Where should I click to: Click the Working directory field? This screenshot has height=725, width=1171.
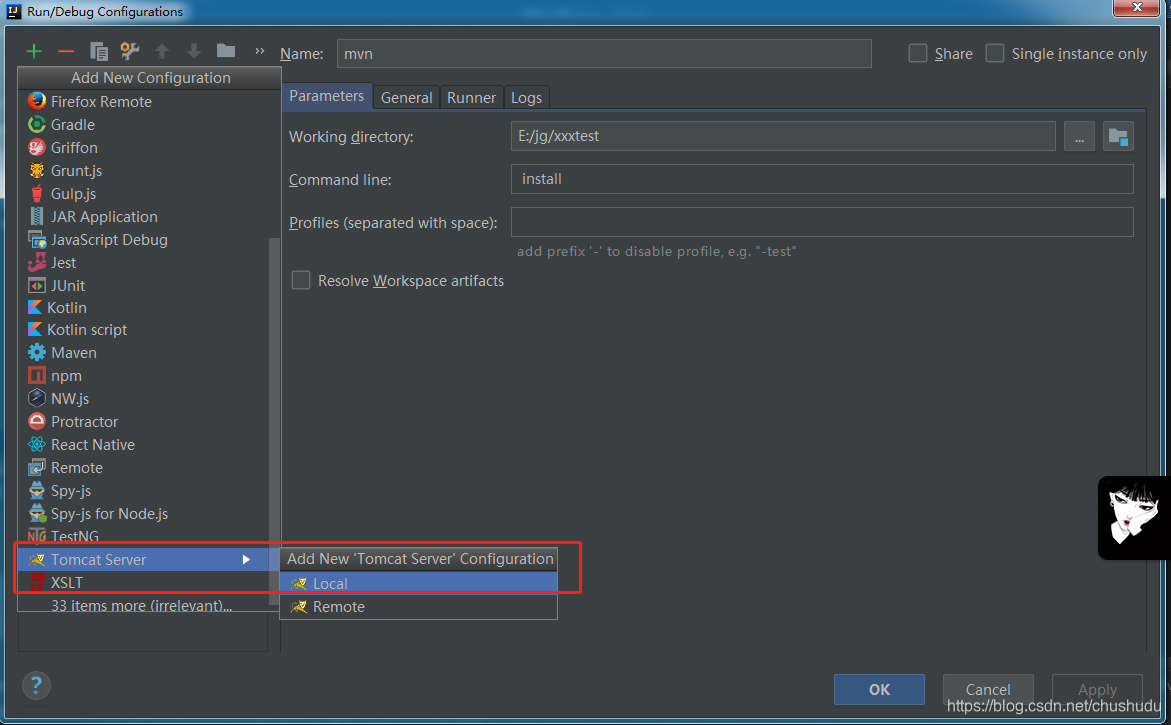pyautogui.click(x=783, y=136)
